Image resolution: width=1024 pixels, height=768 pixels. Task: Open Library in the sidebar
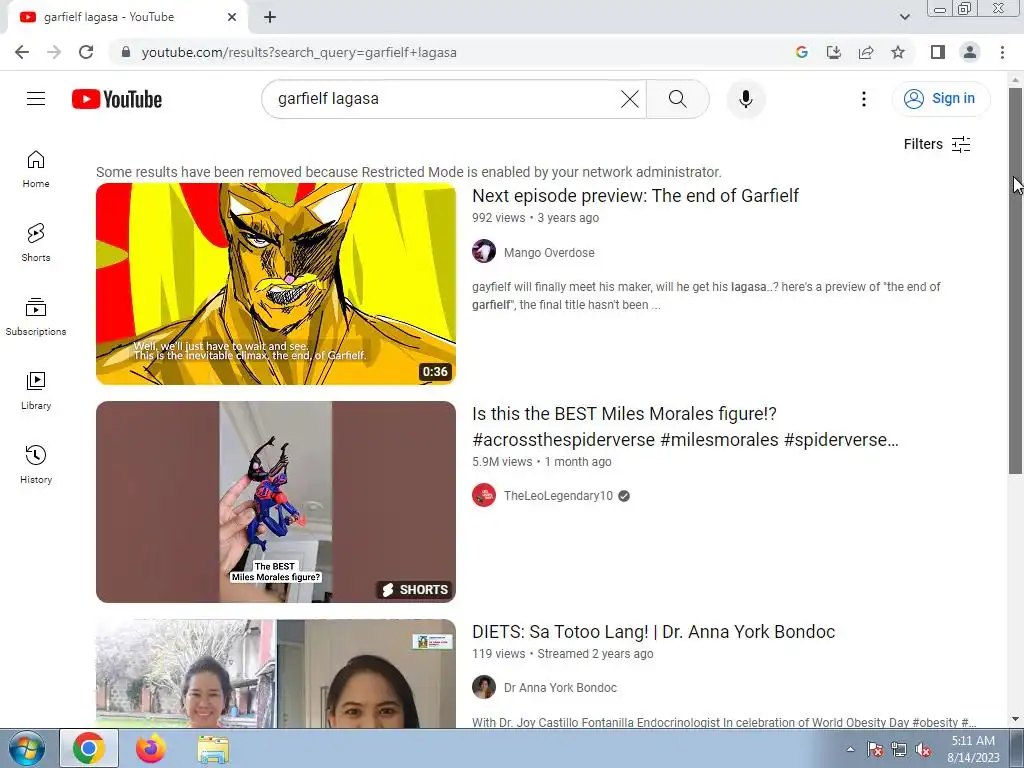(36, 391)
